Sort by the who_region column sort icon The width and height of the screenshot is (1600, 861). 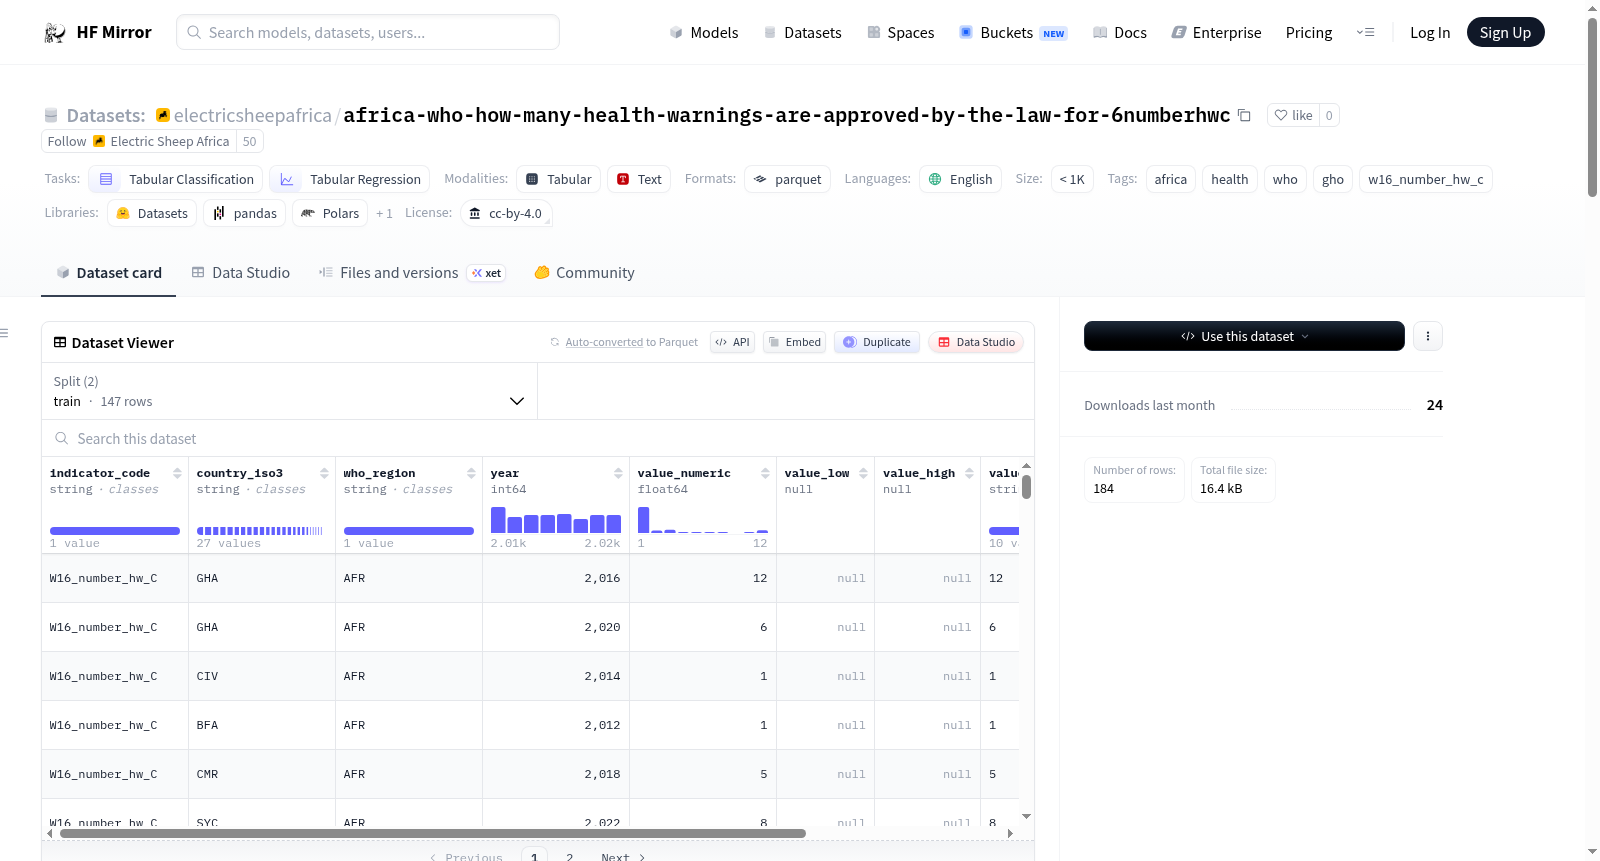471,473
